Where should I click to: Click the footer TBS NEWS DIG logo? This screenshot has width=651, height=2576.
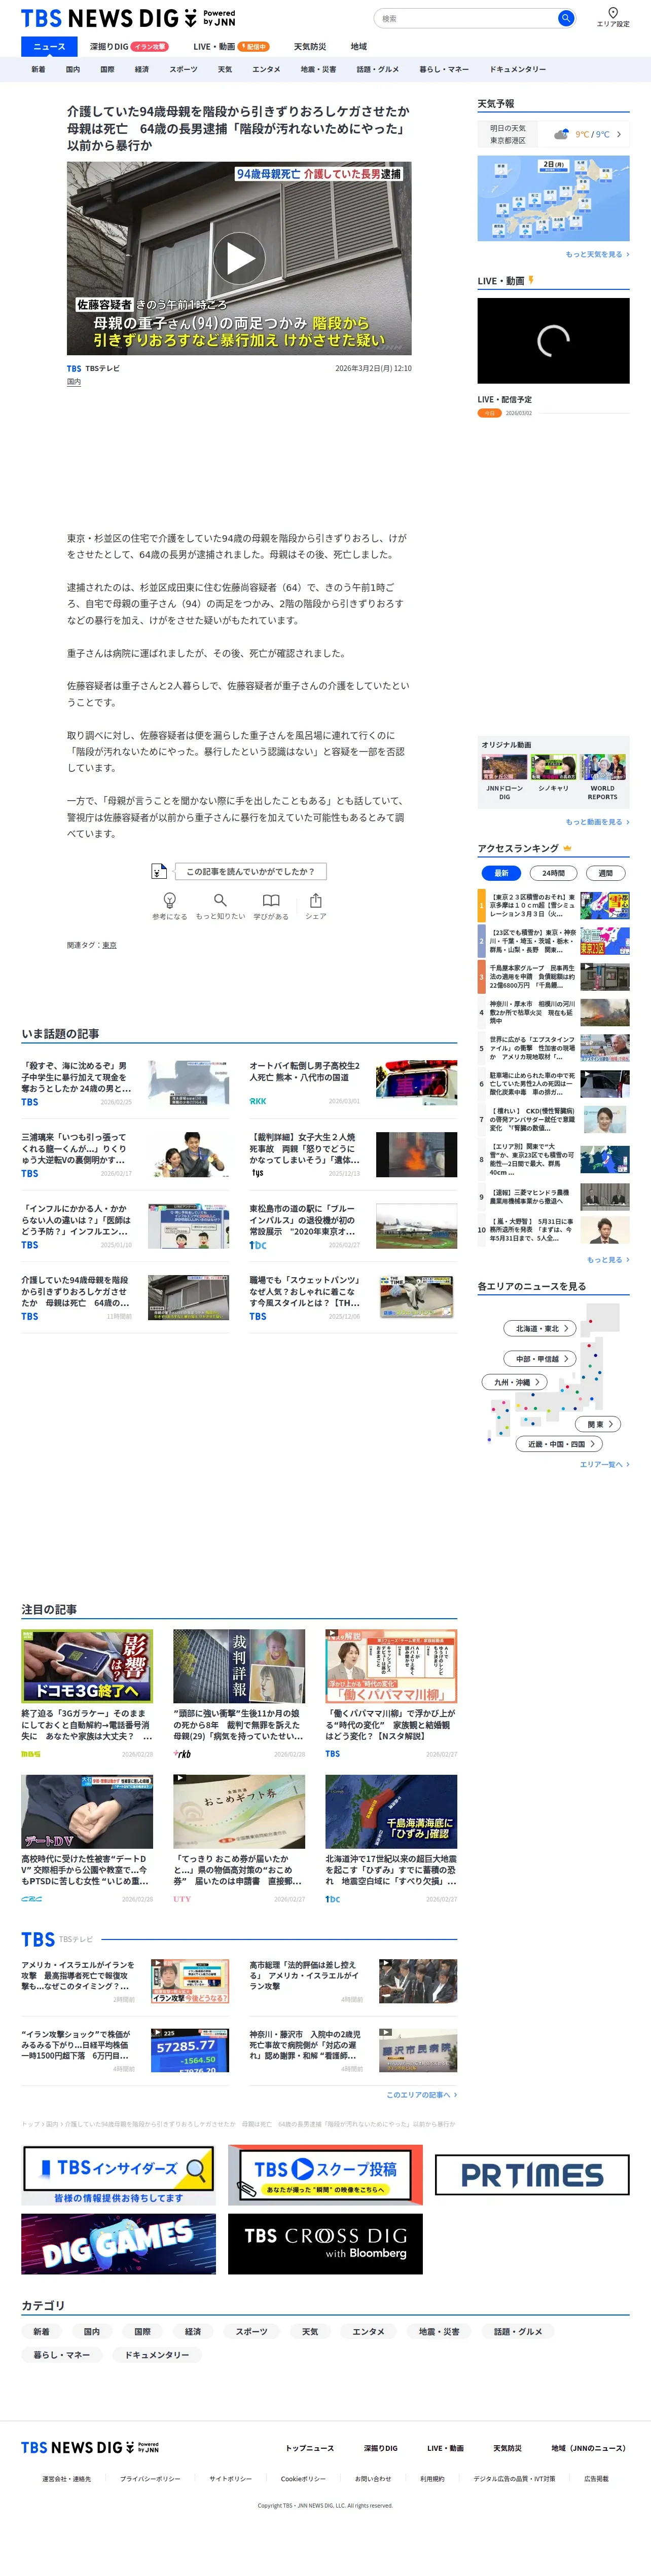[90, 2447]
